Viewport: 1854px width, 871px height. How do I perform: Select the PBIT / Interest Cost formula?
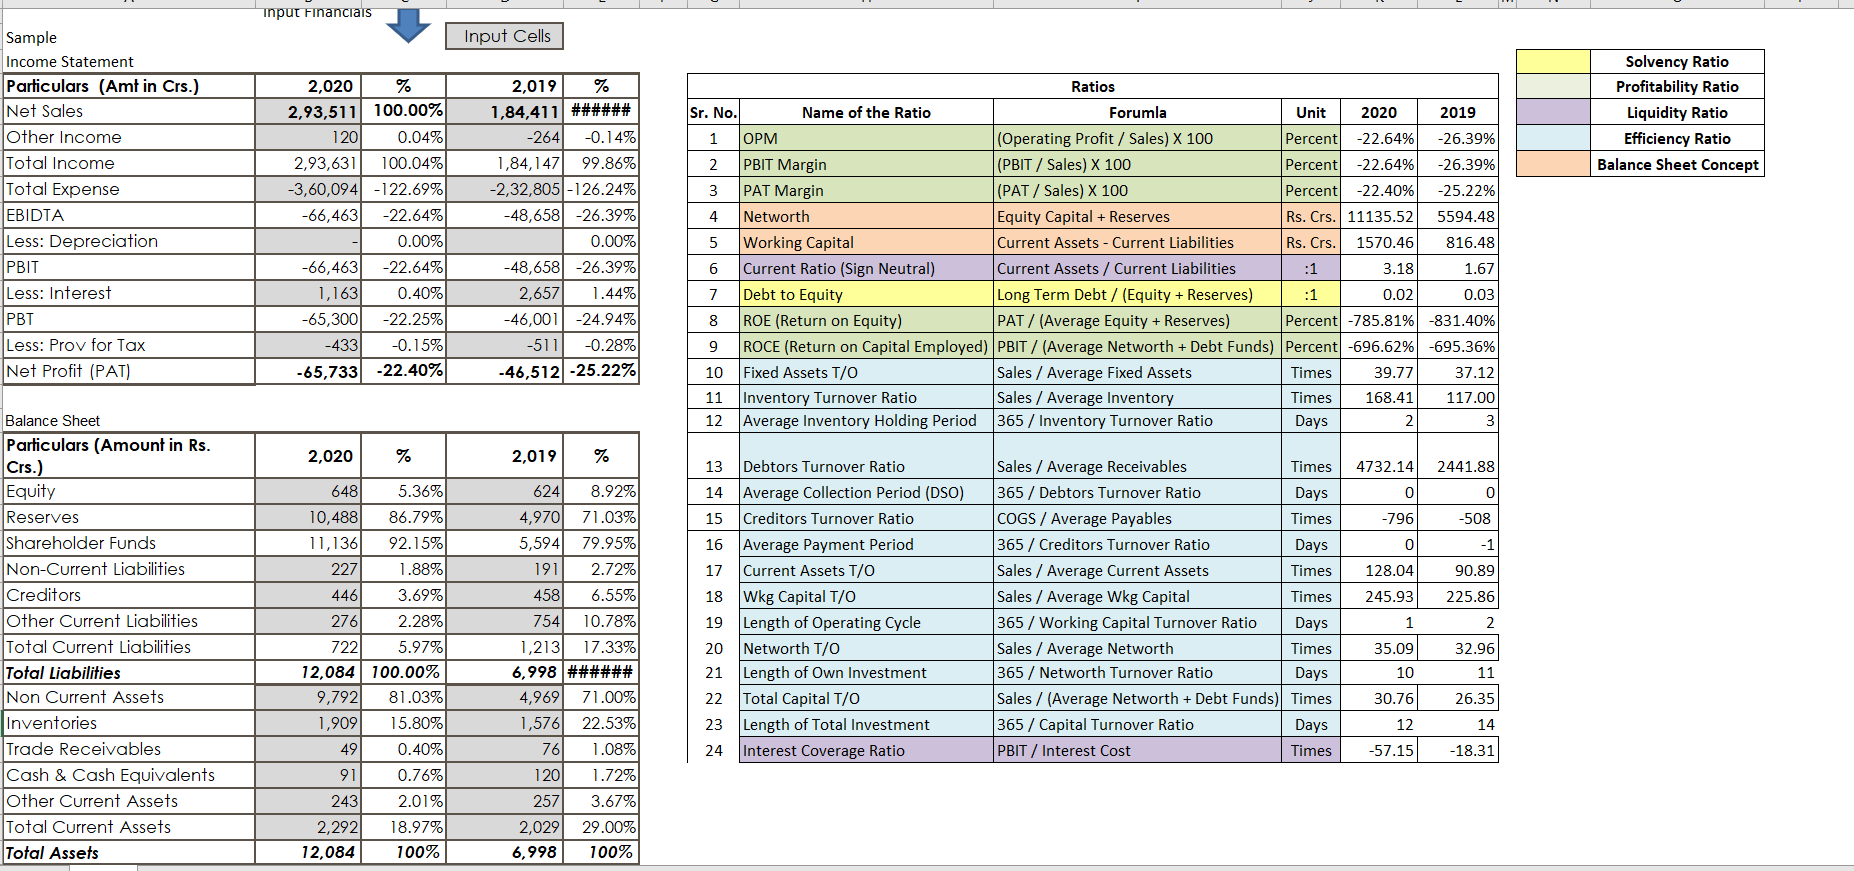point(1137,750)
